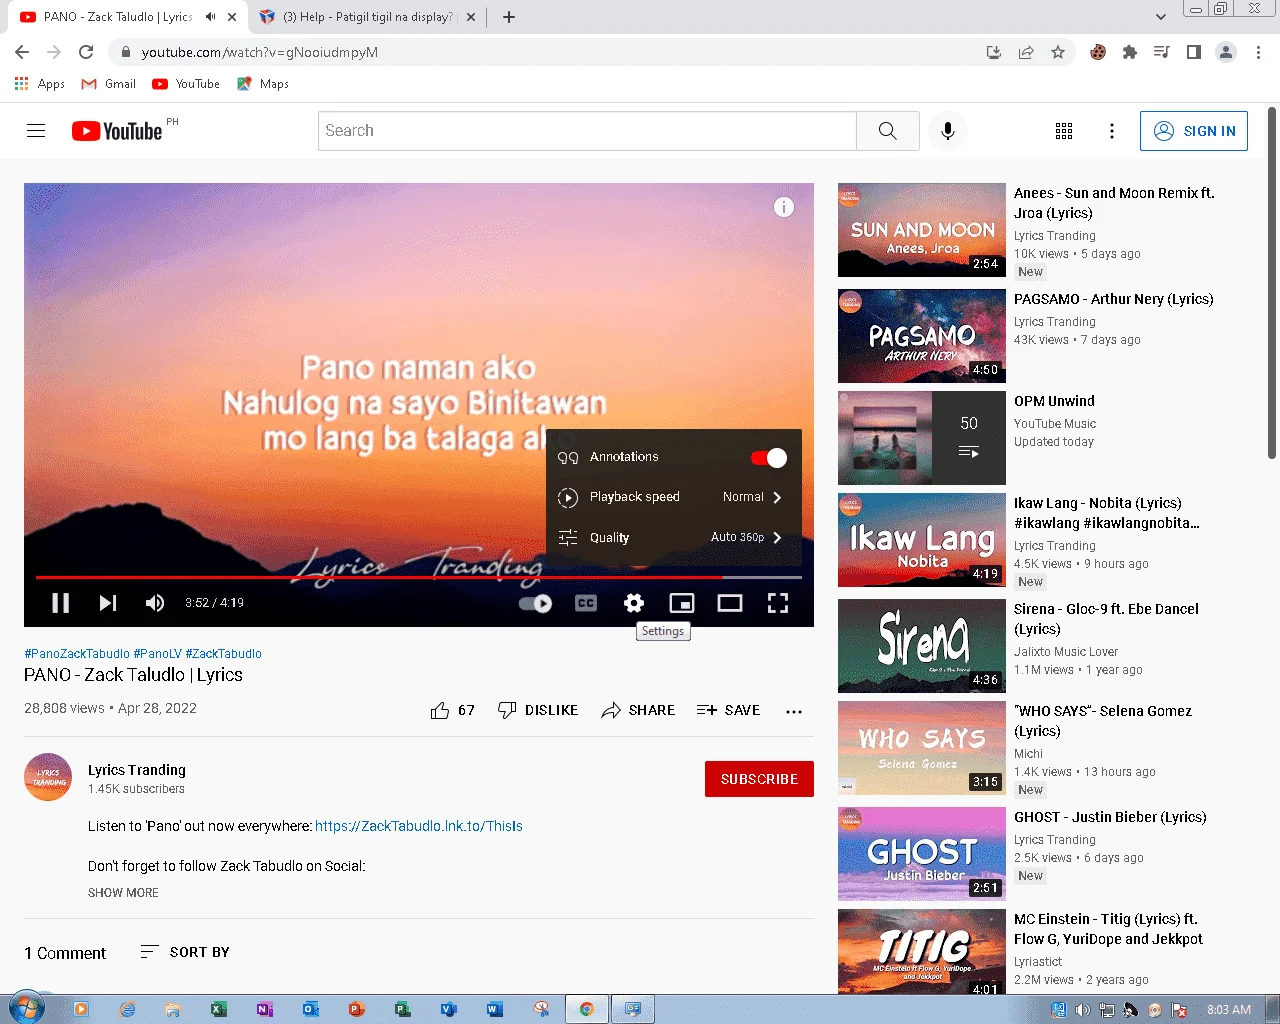The width and height of the screenshot is (1280, 1024).
Task: Open the Lyrics Tranding channel avatar
Action: 48,777
